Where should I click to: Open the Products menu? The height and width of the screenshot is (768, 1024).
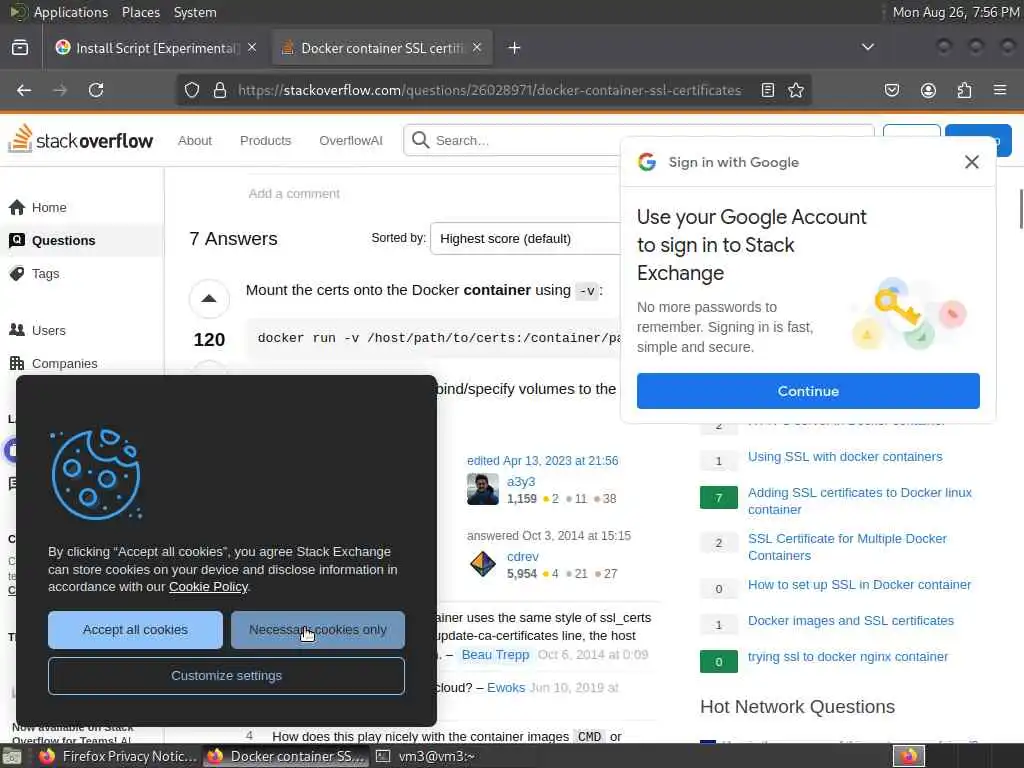[x=265, y=140]
